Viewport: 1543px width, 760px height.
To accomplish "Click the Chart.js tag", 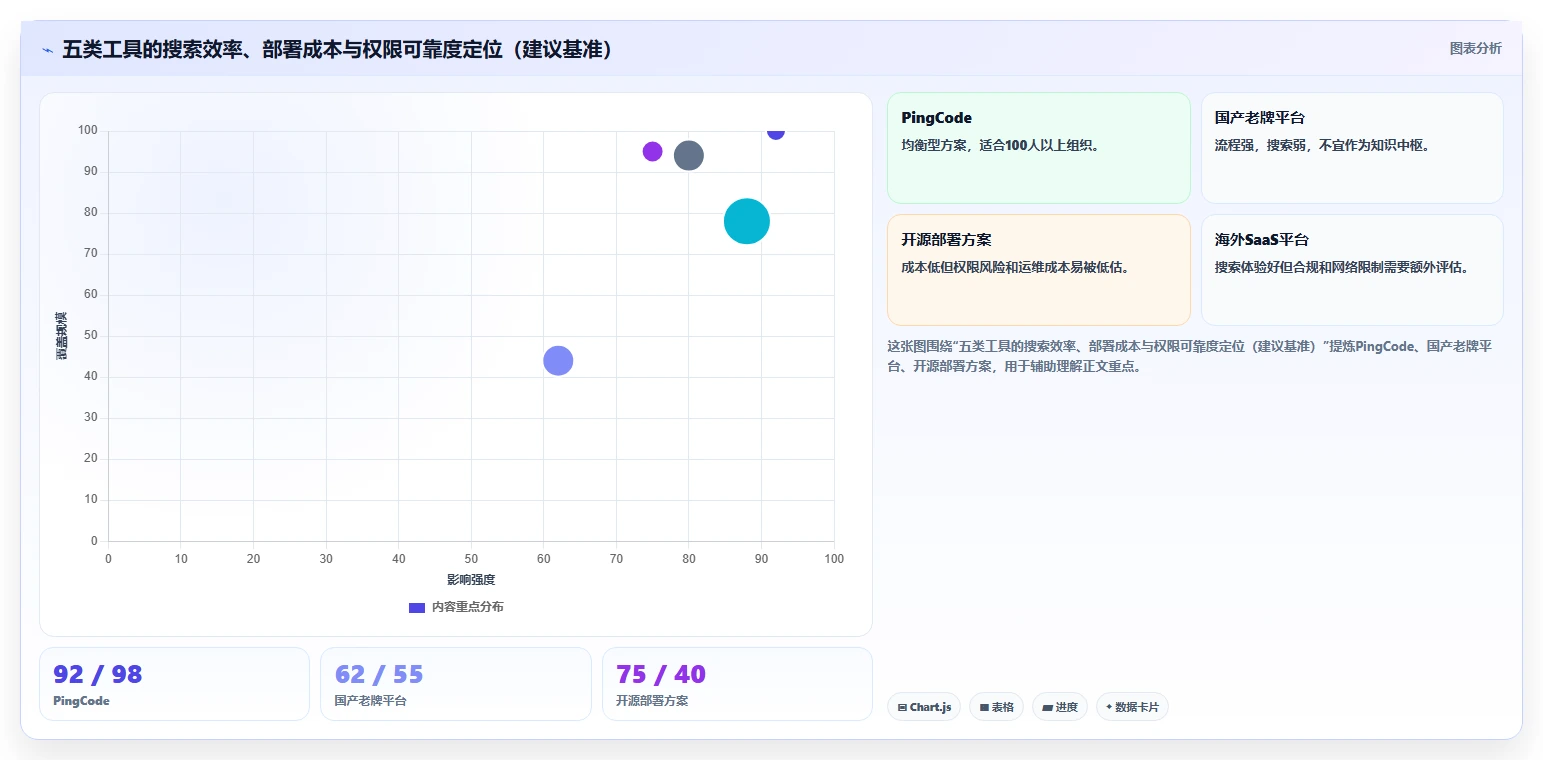I will tap(924, 707).
